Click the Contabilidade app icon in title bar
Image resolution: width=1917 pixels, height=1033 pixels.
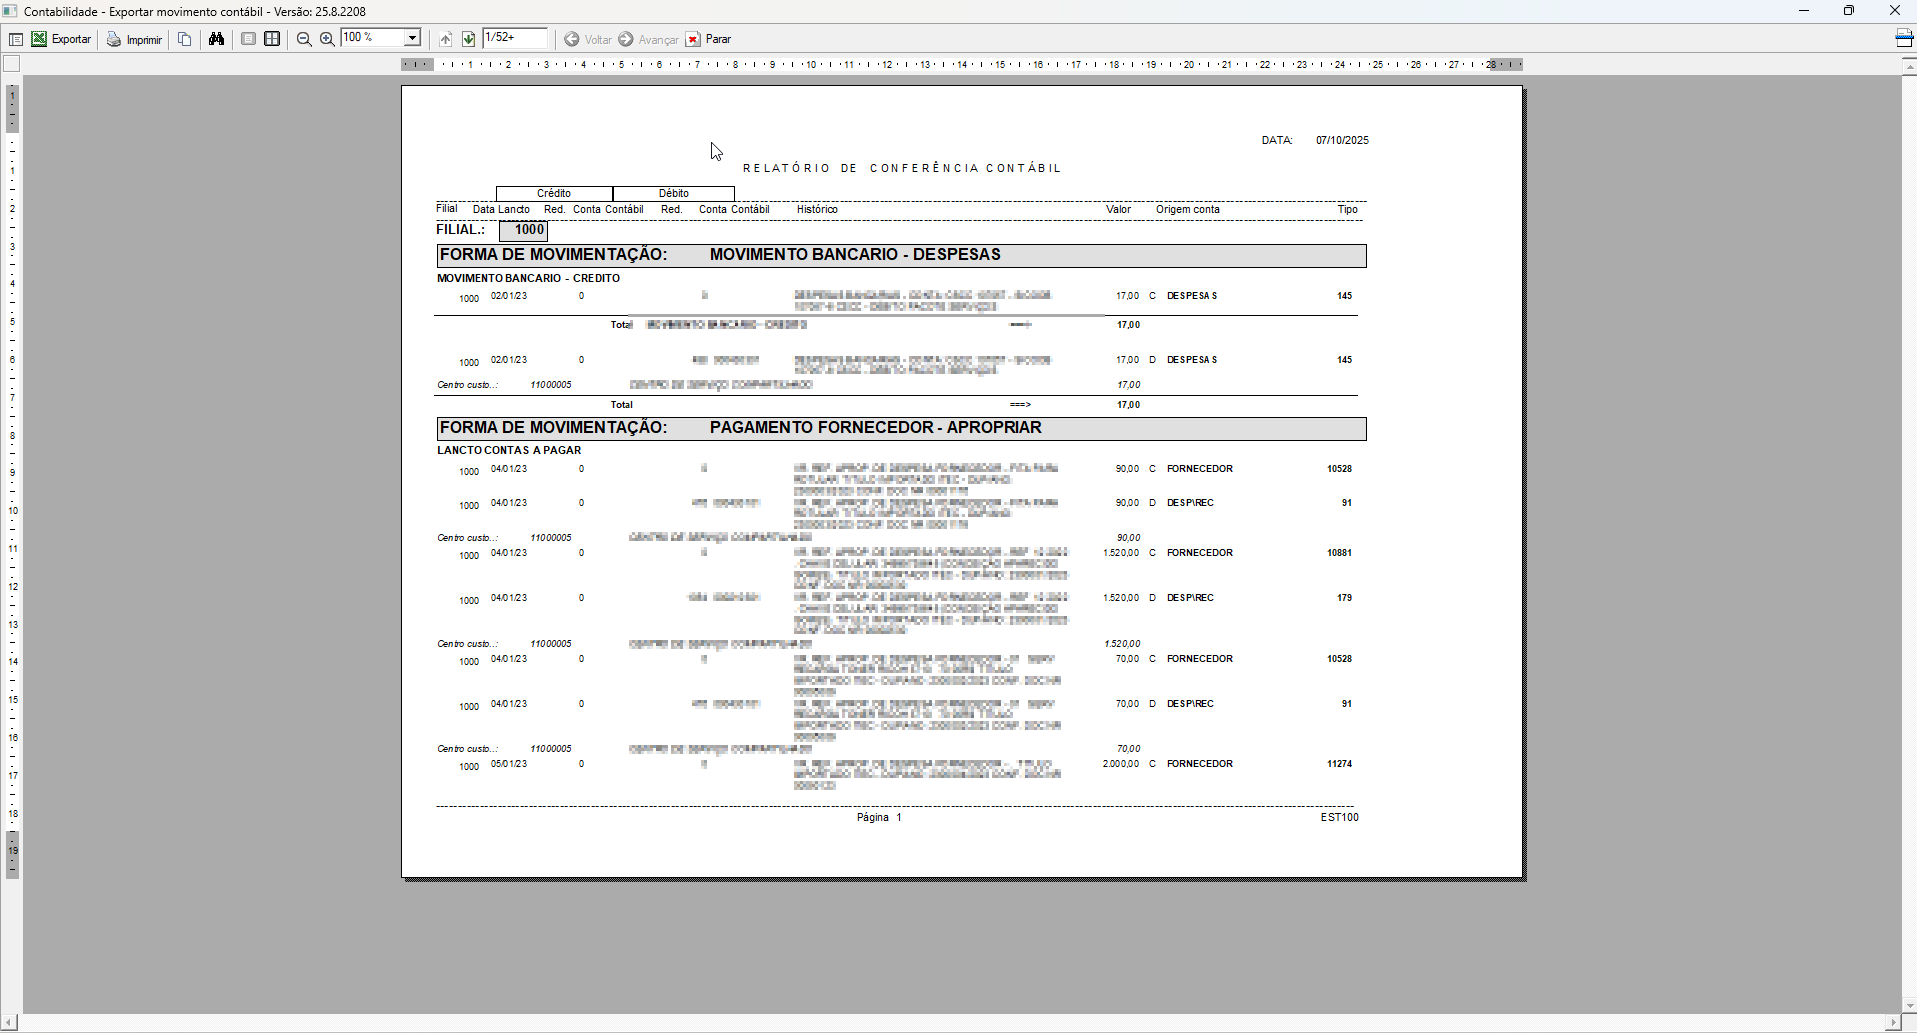point(10,11)
